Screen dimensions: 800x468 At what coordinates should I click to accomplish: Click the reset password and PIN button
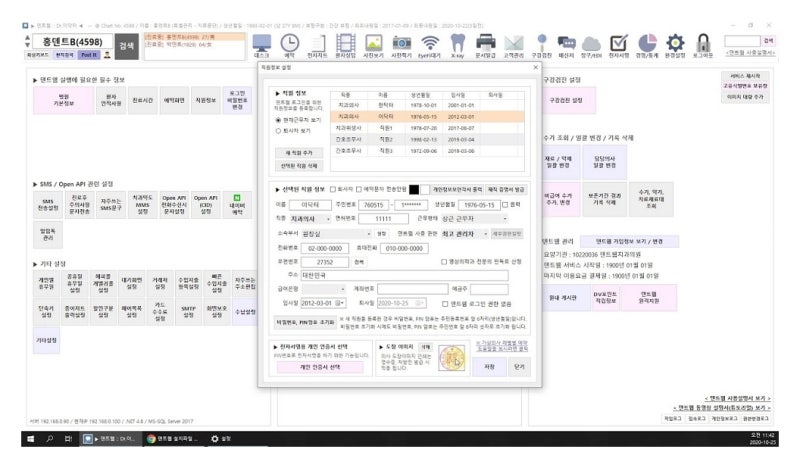point(305,323)
